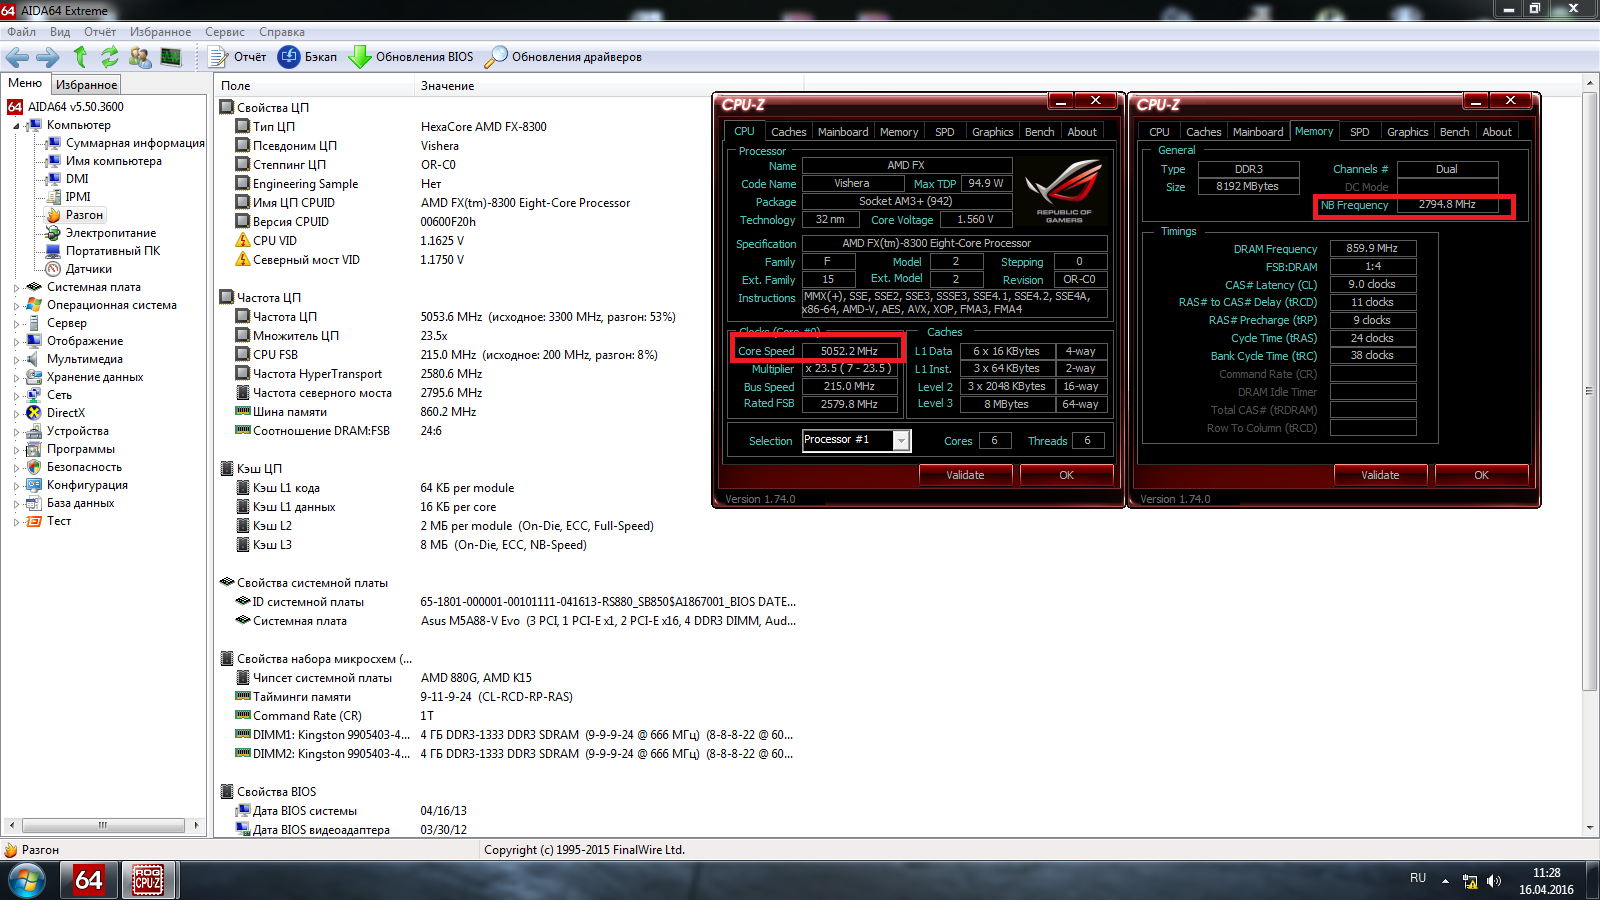Viewport: 1600px width, 900px height.
Task: Expand the Устройства branch
Action: tap(16, 432)
